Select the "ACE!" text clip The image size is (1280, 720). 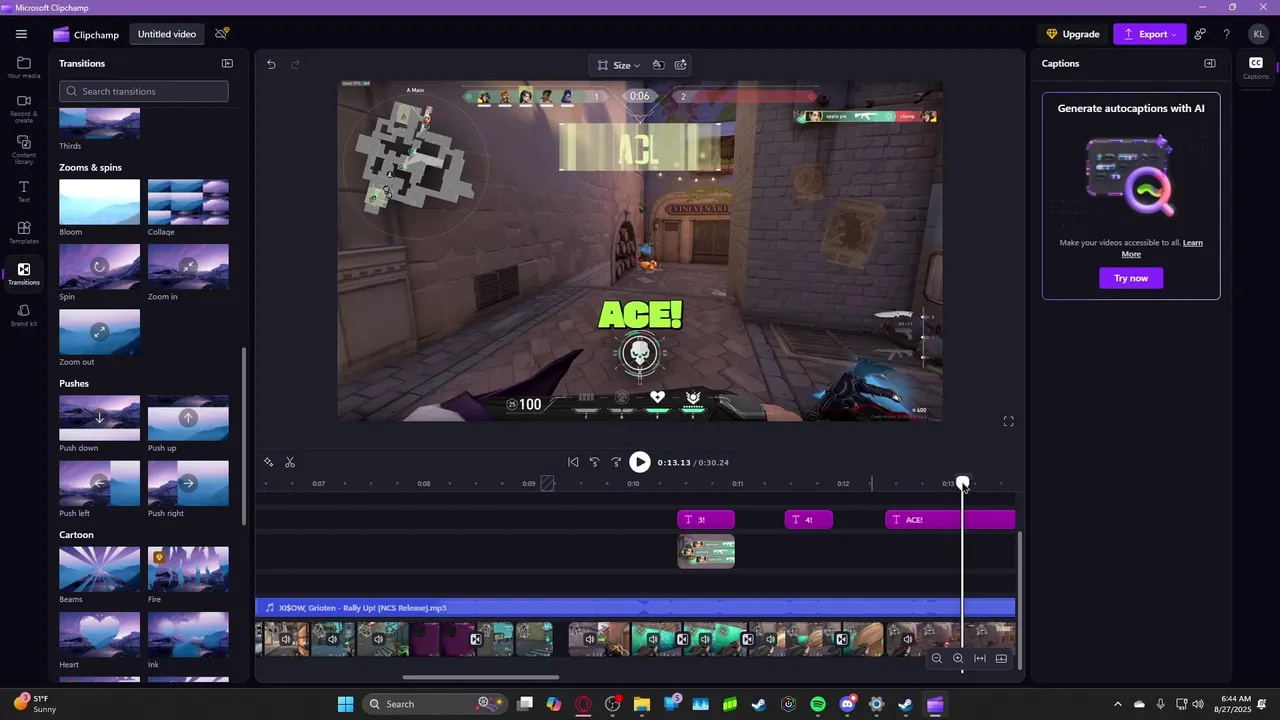(x=950, y=520)
